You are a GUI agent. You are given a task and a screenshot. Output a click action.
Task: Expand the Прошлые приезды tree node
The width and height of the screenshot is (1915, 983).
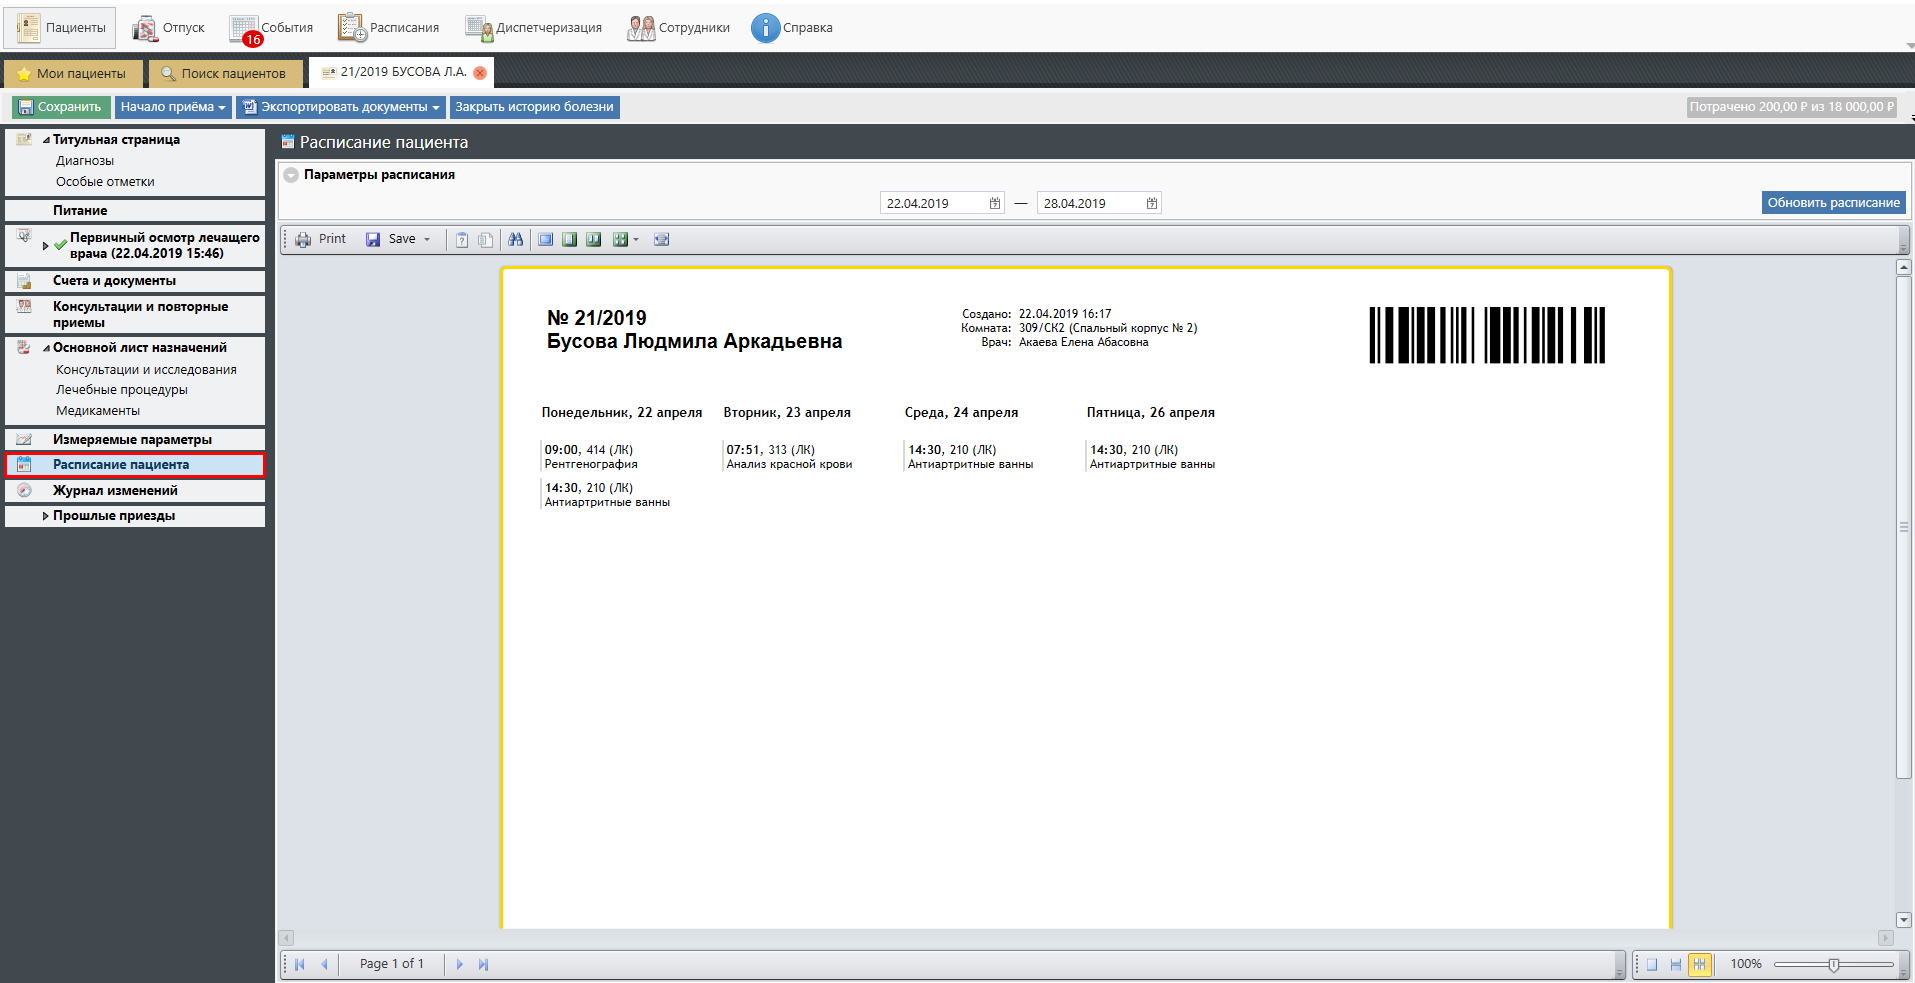tap(45, 516)
